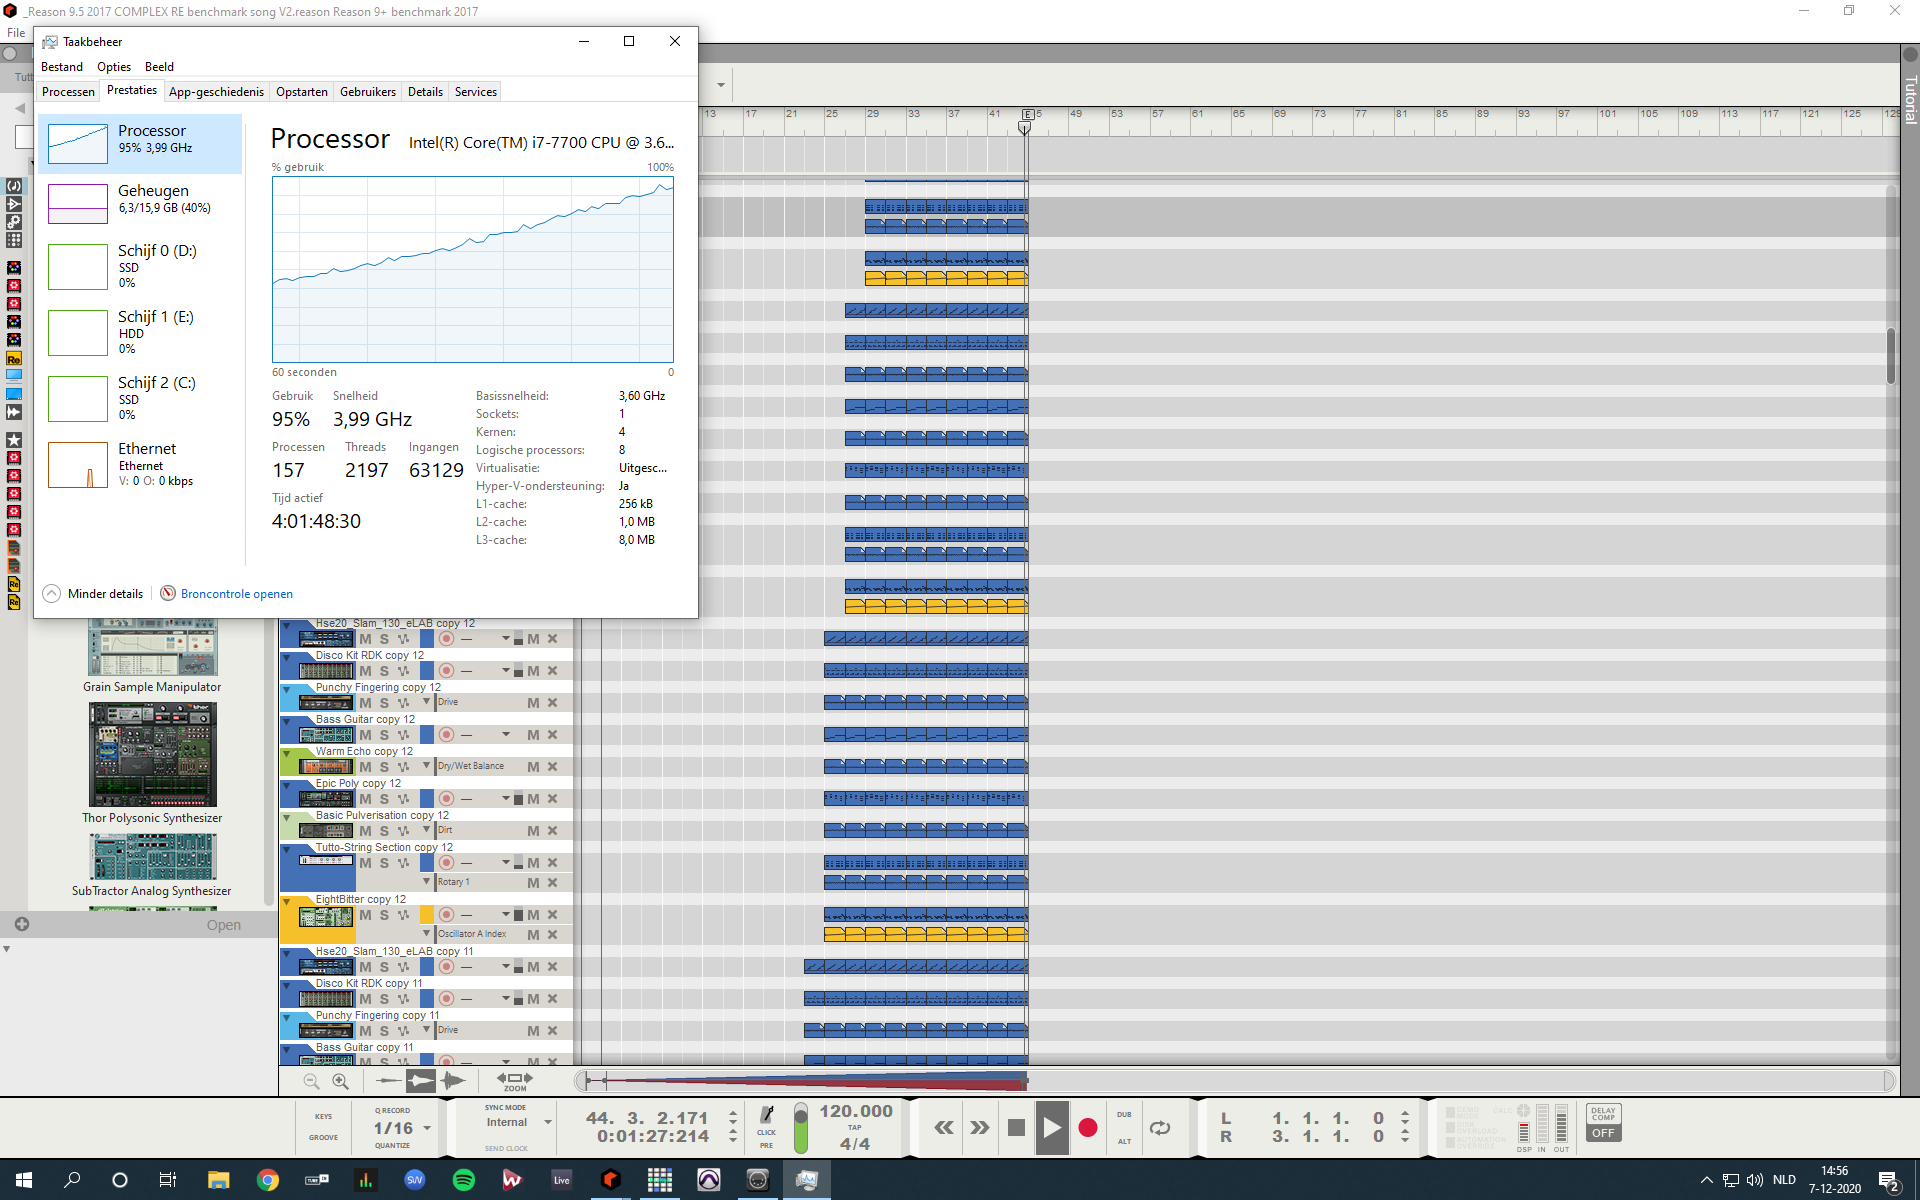Open Spotify from the Windows taskbar

click(463, 1180)
